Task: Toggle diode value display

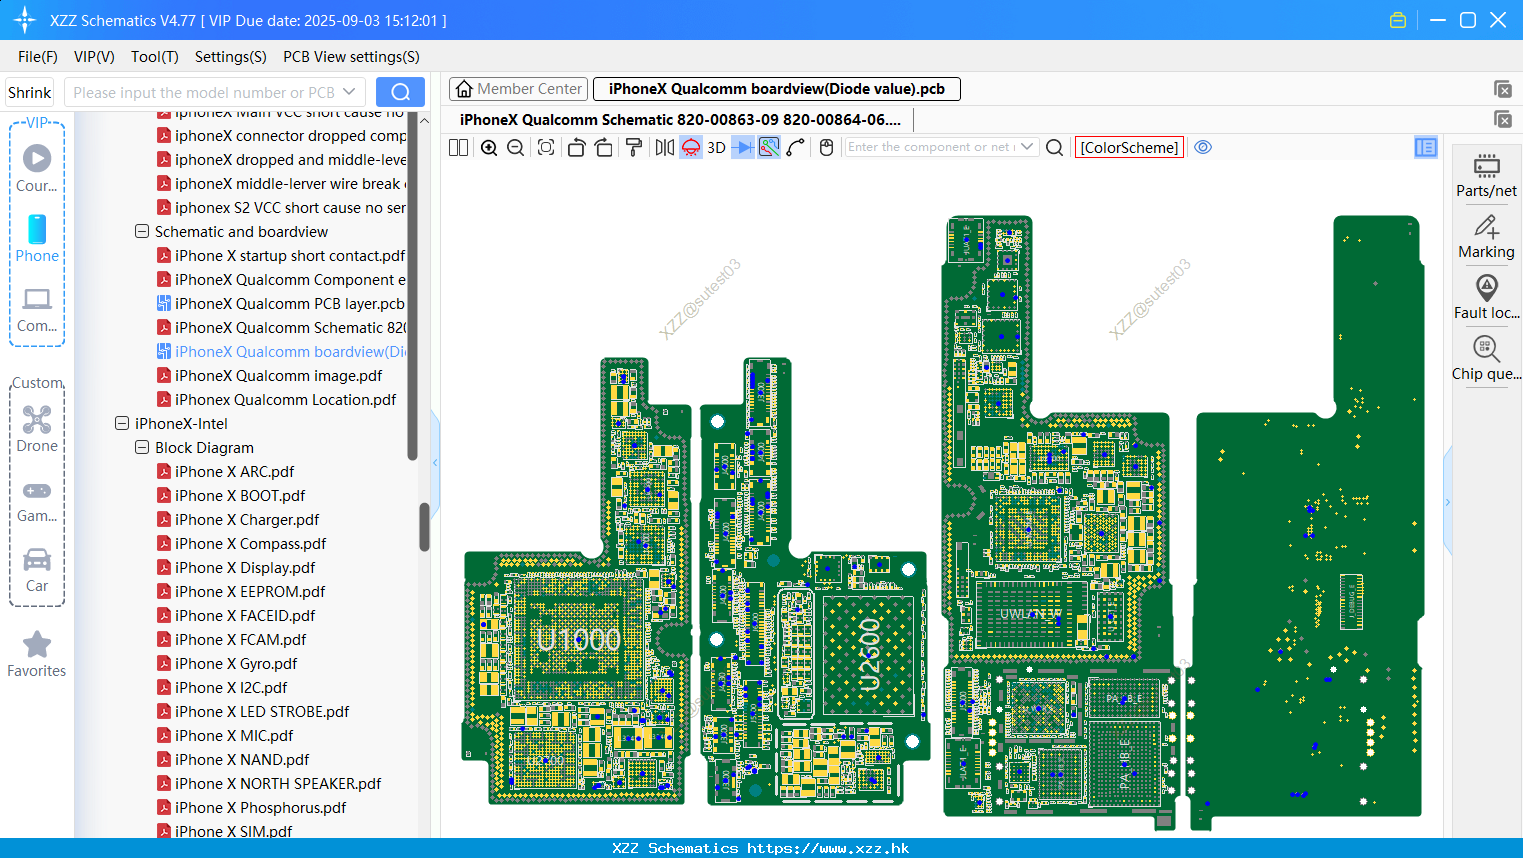Action: pos(743,148)
